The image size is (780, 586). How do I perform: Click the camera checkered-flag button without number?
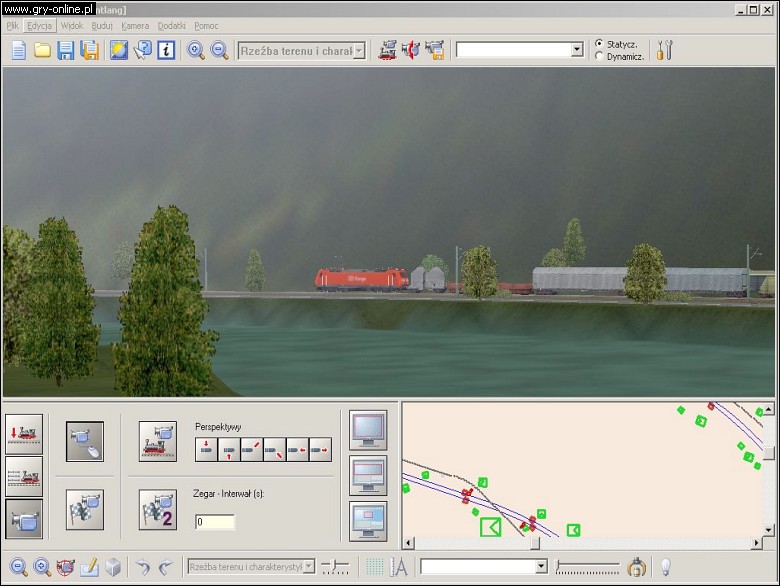(85, 509)
